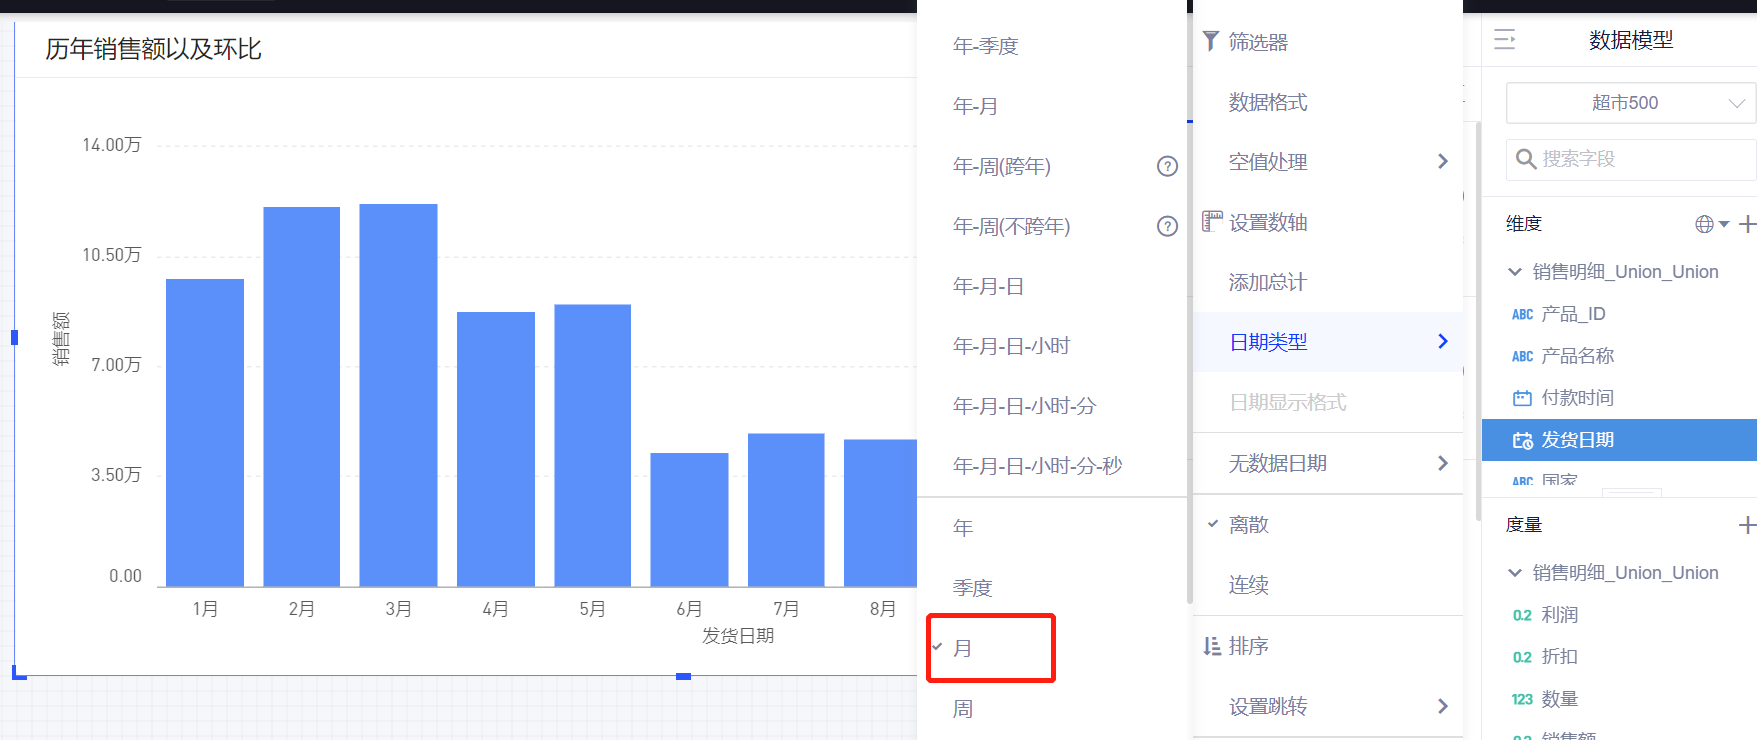The height and width of the screenshot is (740, 1757).
Task: Click numeric icon of 利润 field
Action: pyautogui.click(x=1522, y=615)
